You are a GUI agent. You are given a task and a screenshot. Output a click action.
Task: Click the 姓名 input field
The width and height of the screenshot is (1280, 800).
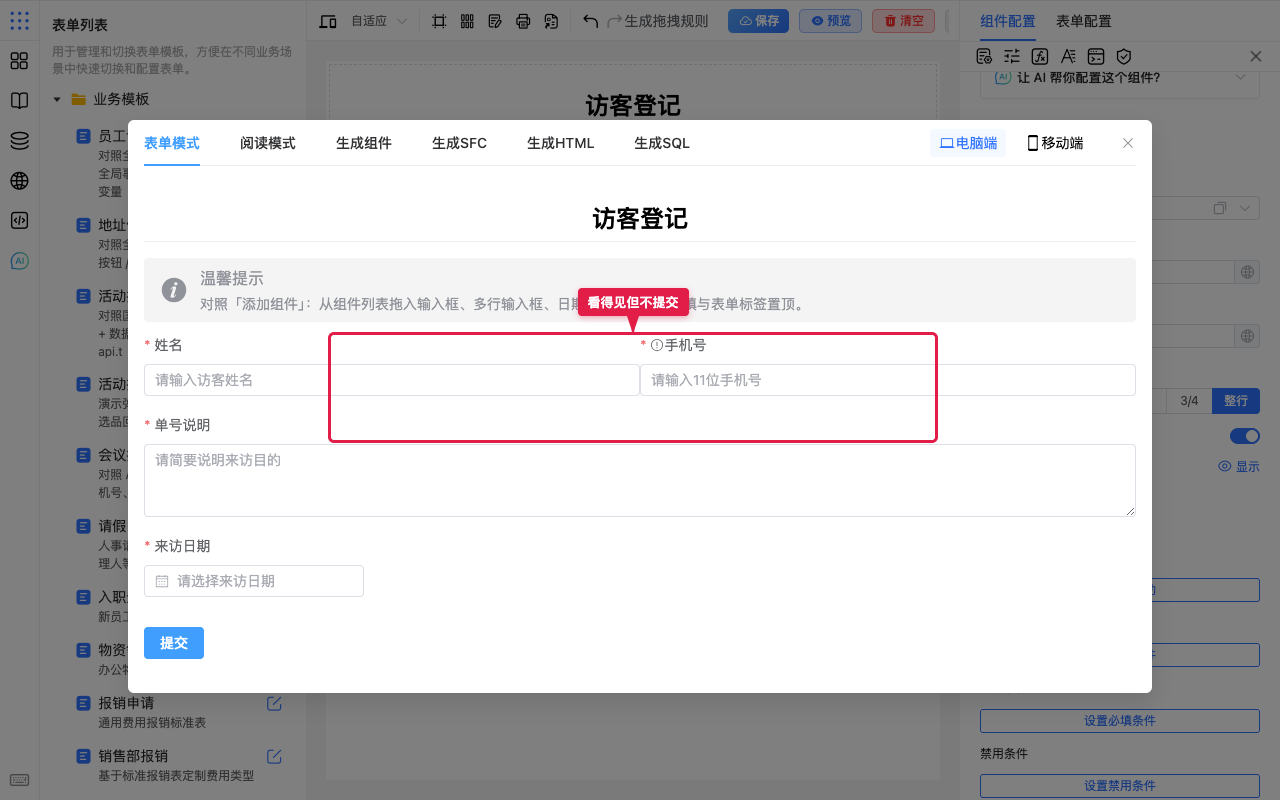pos(392,380)
